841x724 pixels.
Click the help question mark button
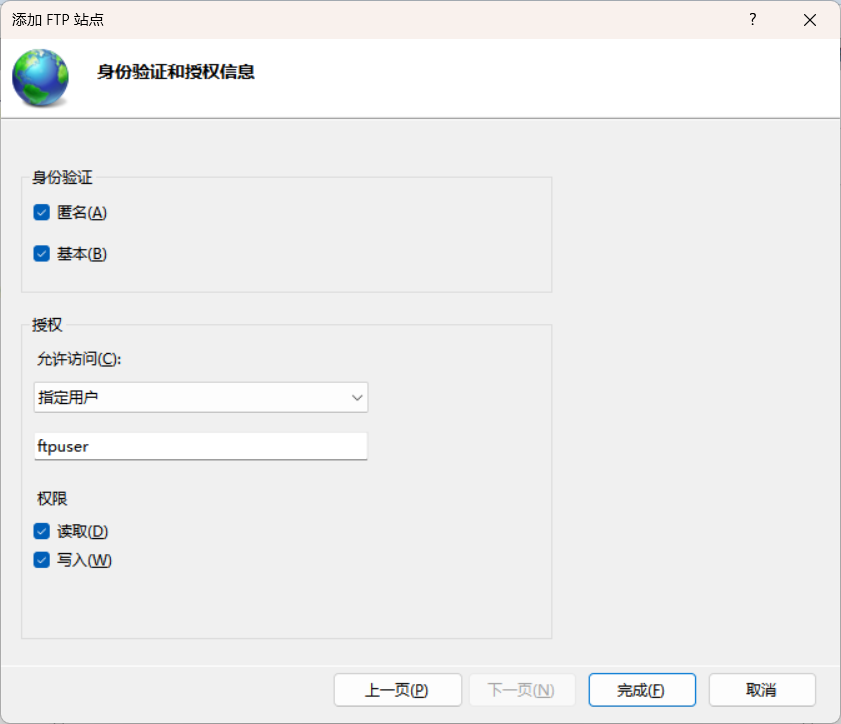(x=753, y=20)
